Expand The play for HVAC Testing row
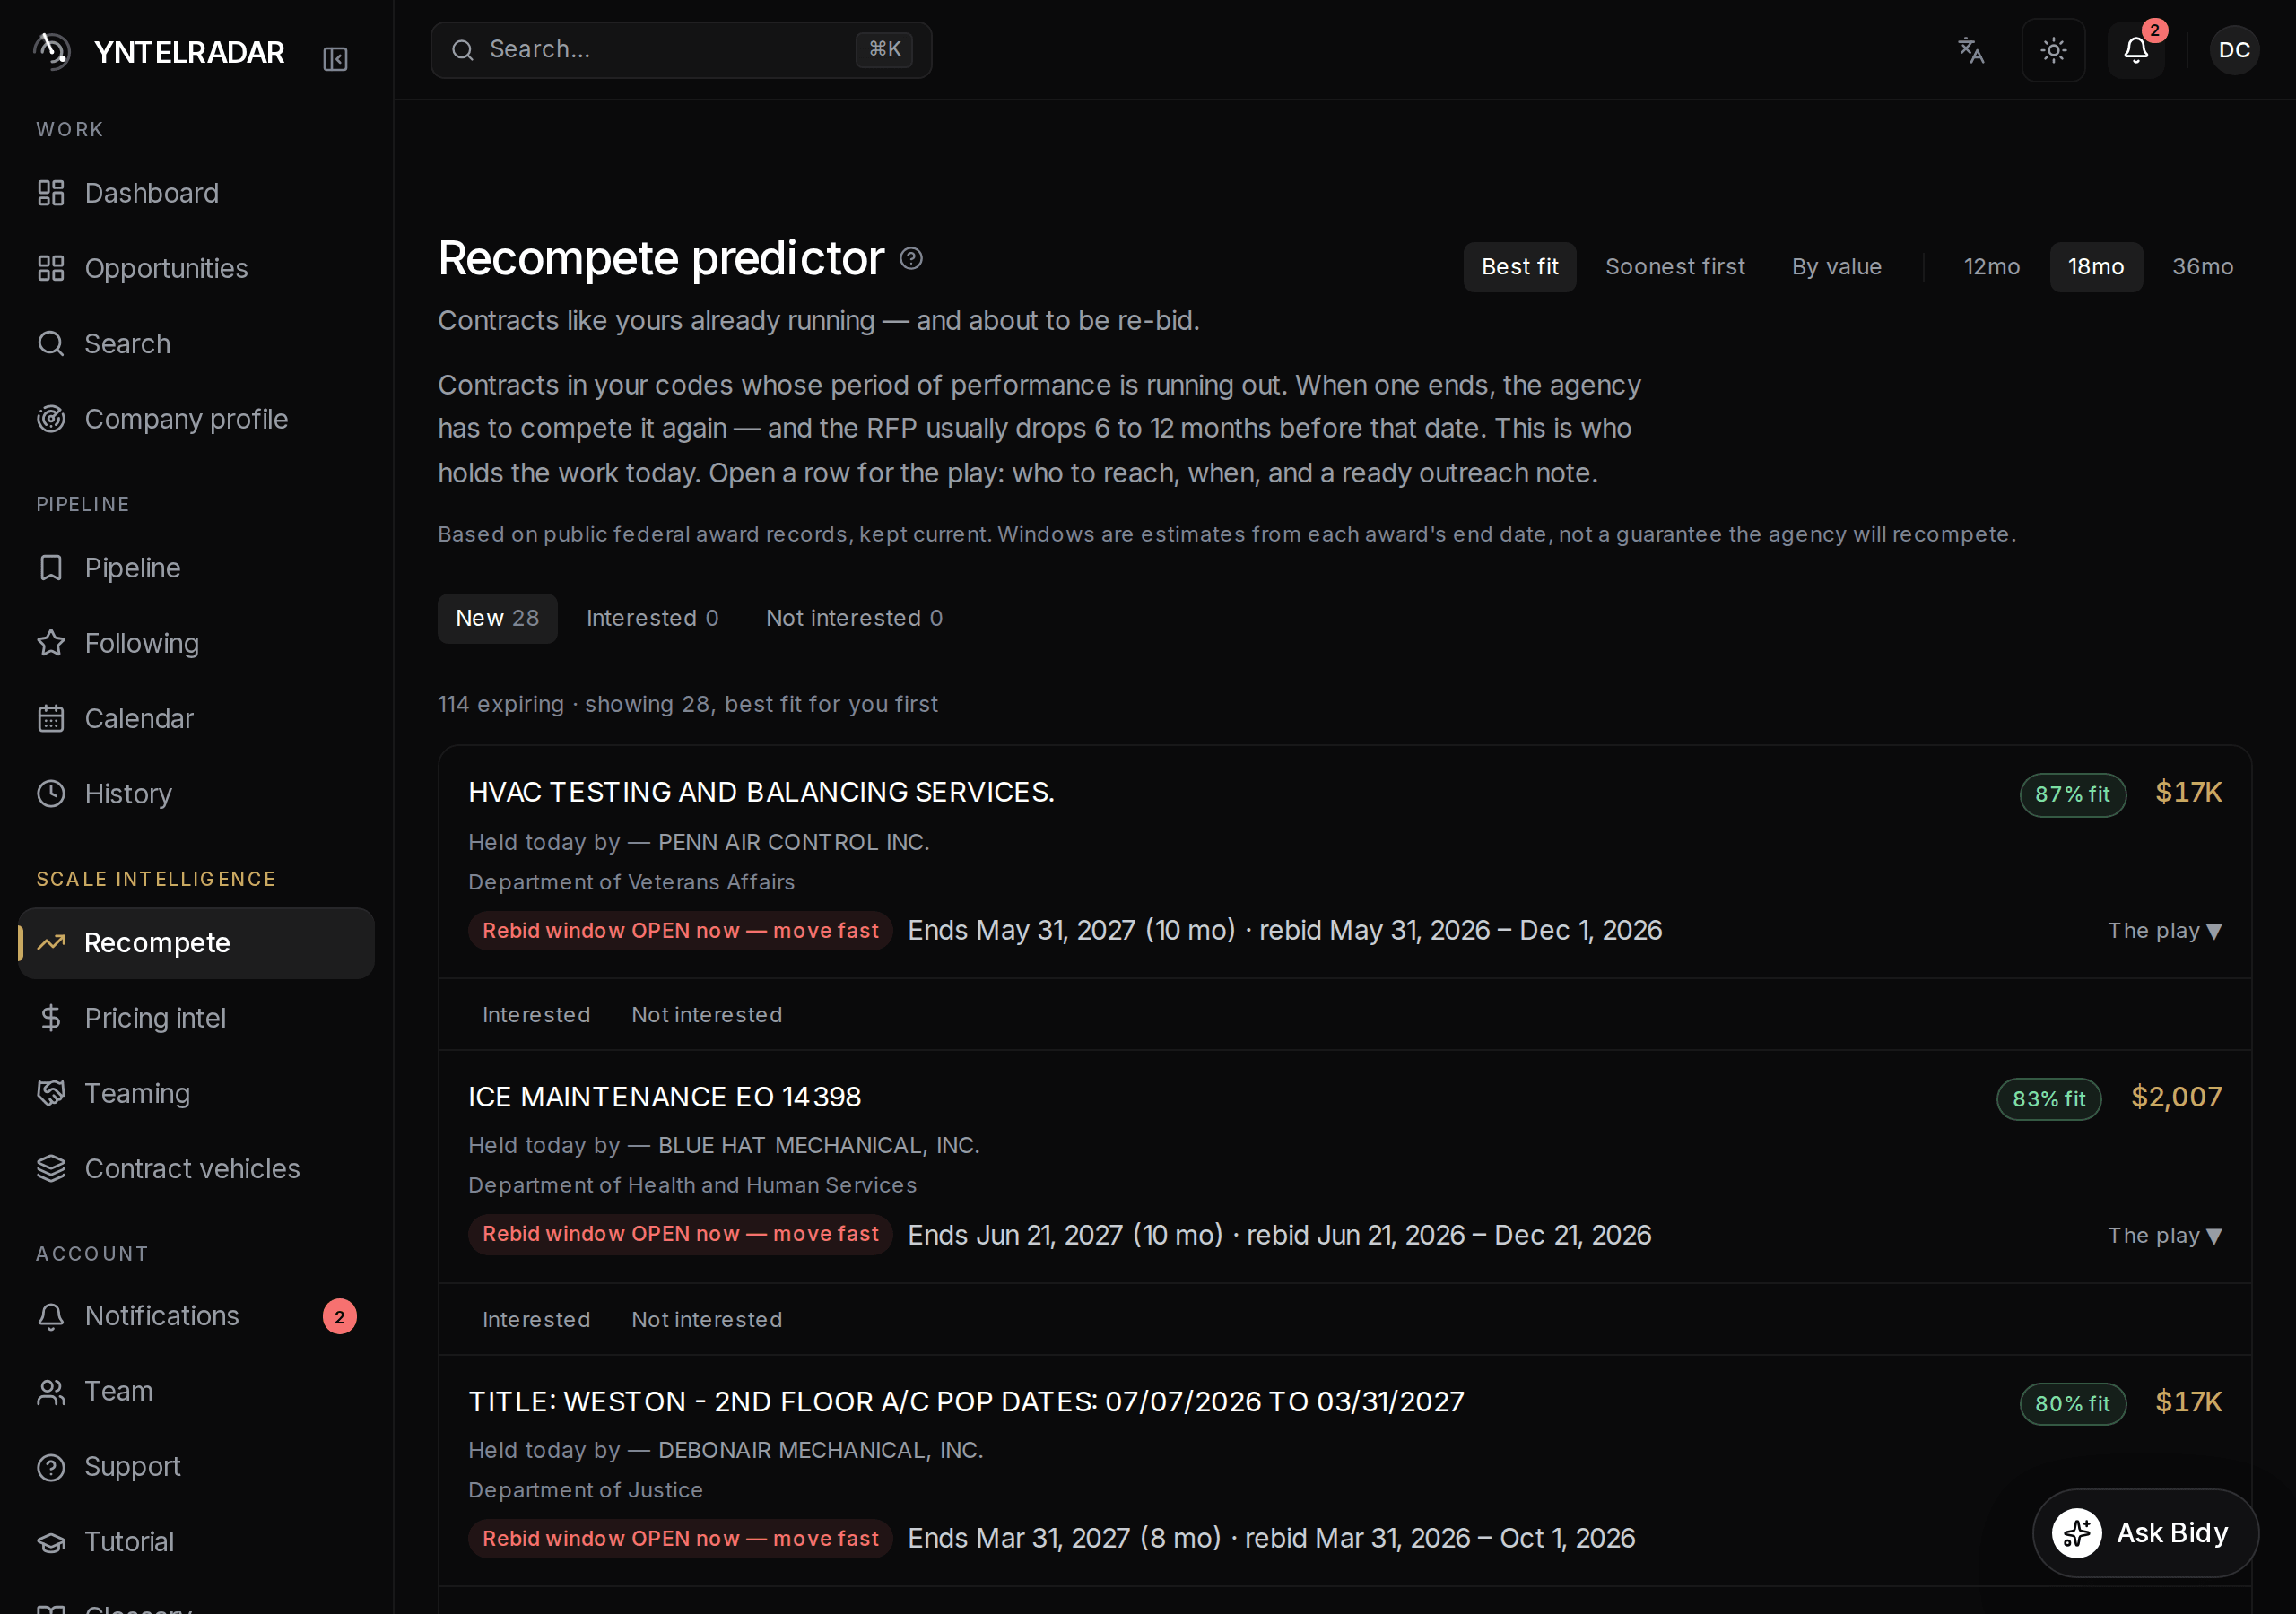Screen dimensions: 2296x1614 coord(2165,931)
